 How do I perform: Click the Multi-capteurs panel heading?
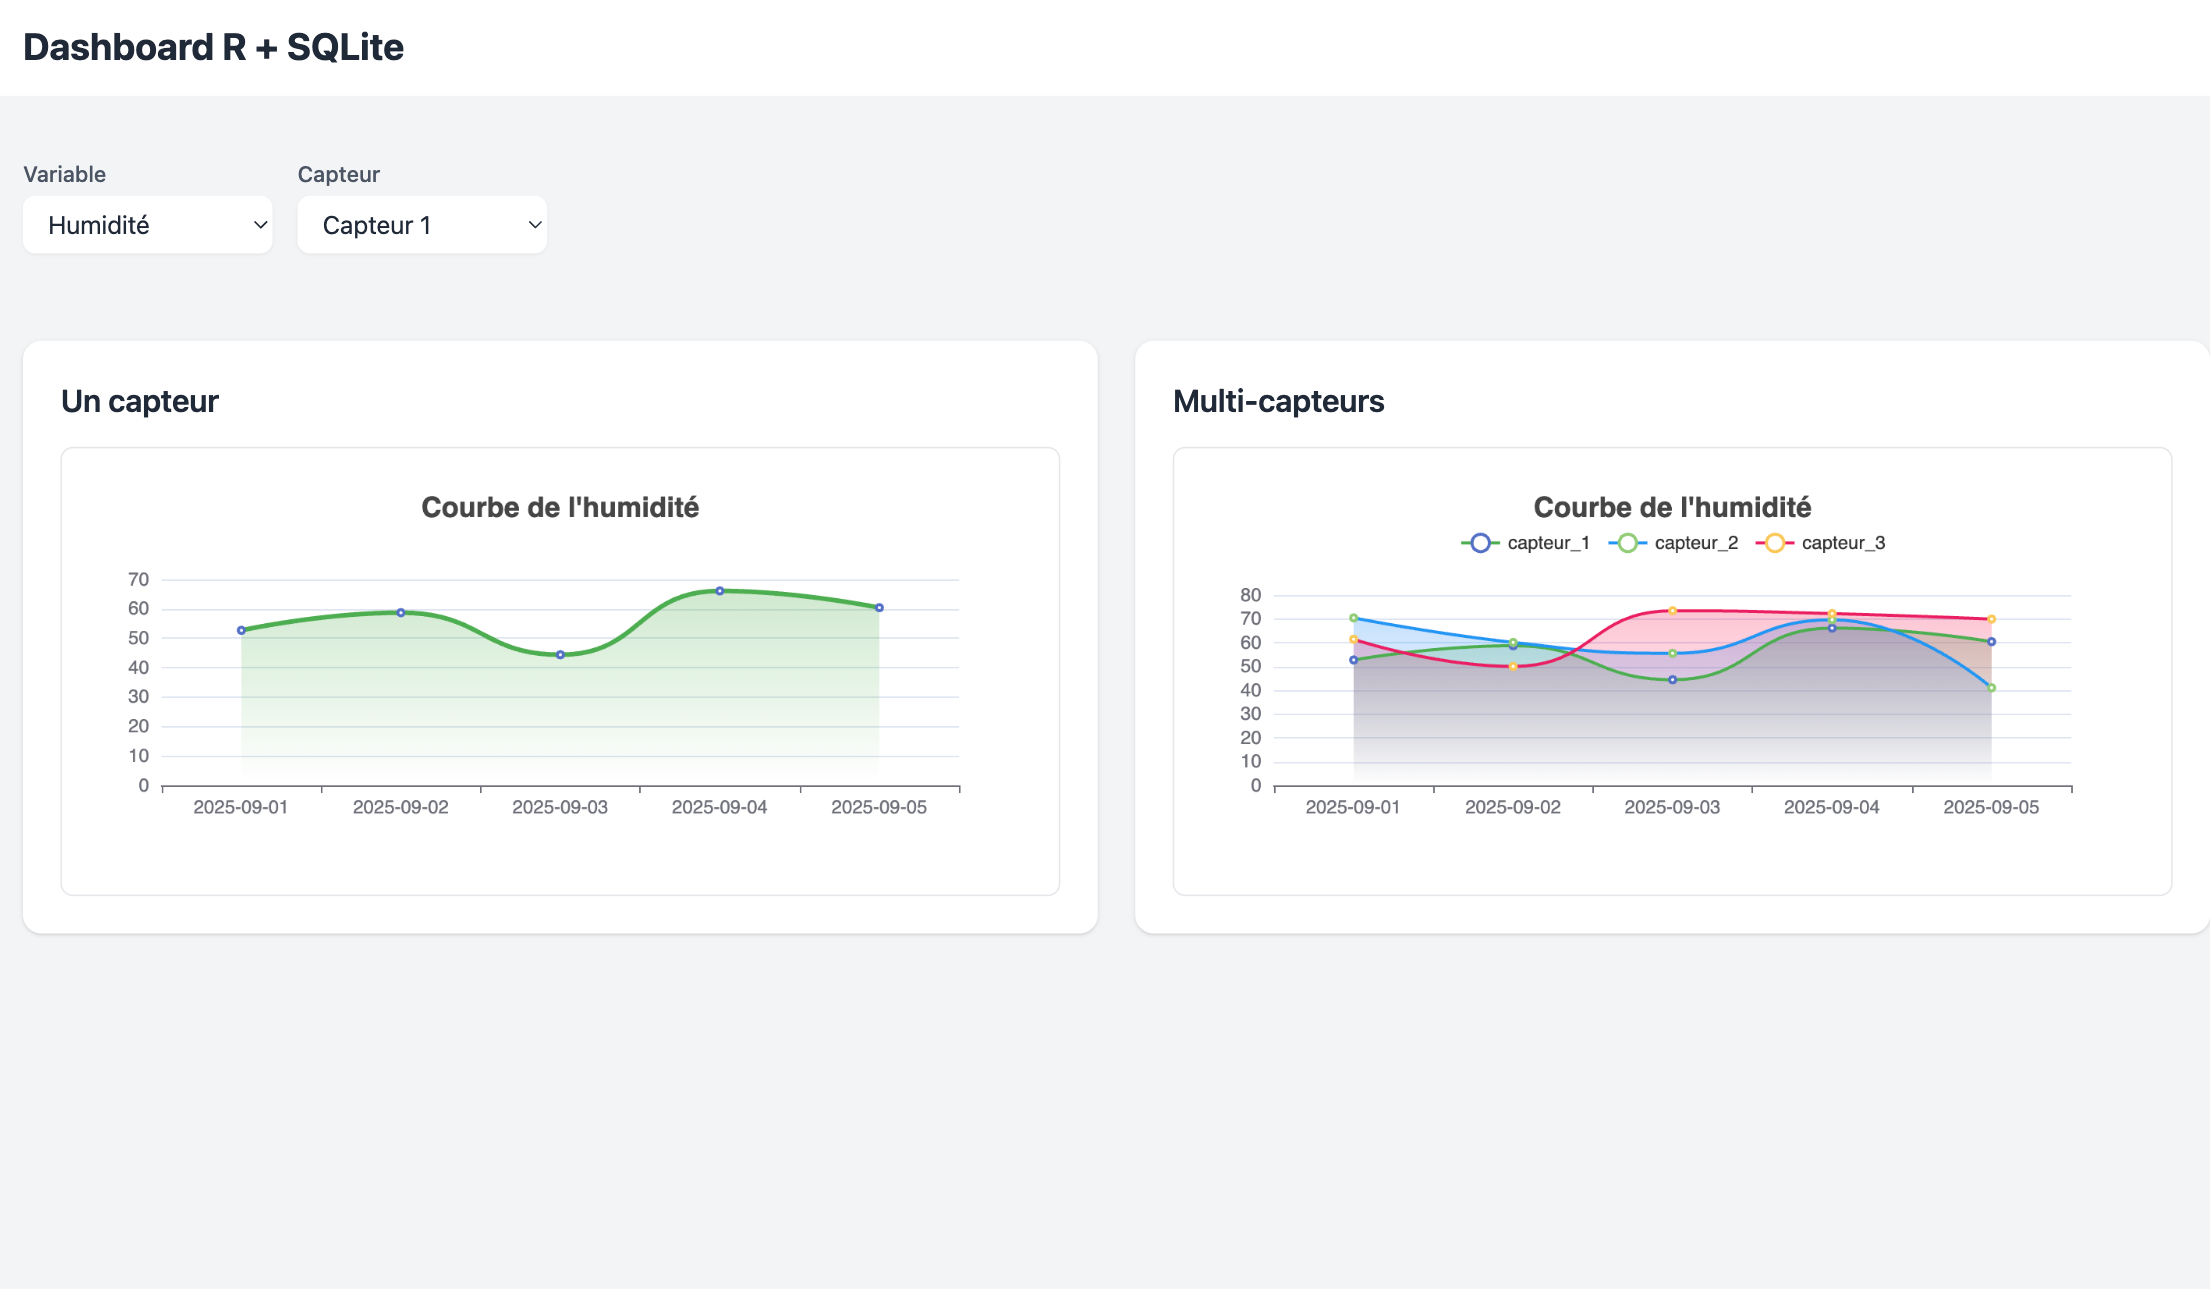coord(1278,401)
